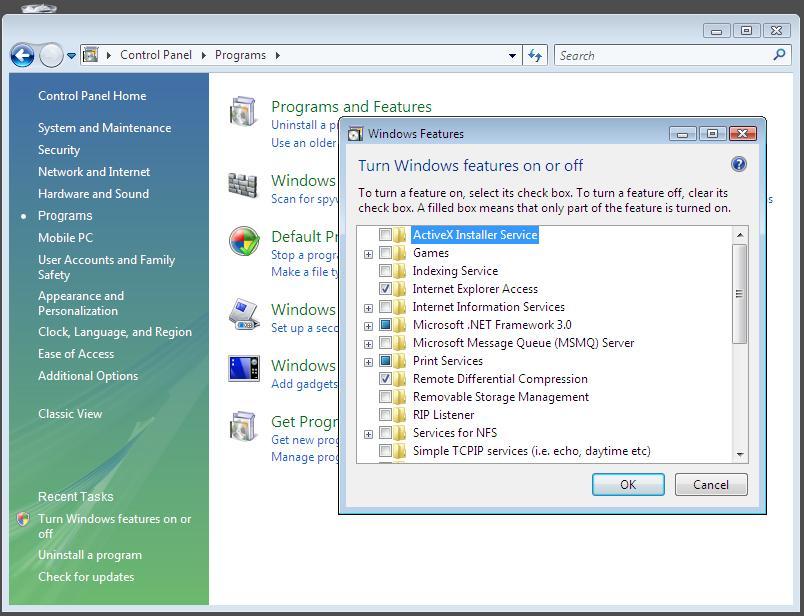Click the help question mark icon
This screenshot has height=616, width=804.
pos(738,165)
